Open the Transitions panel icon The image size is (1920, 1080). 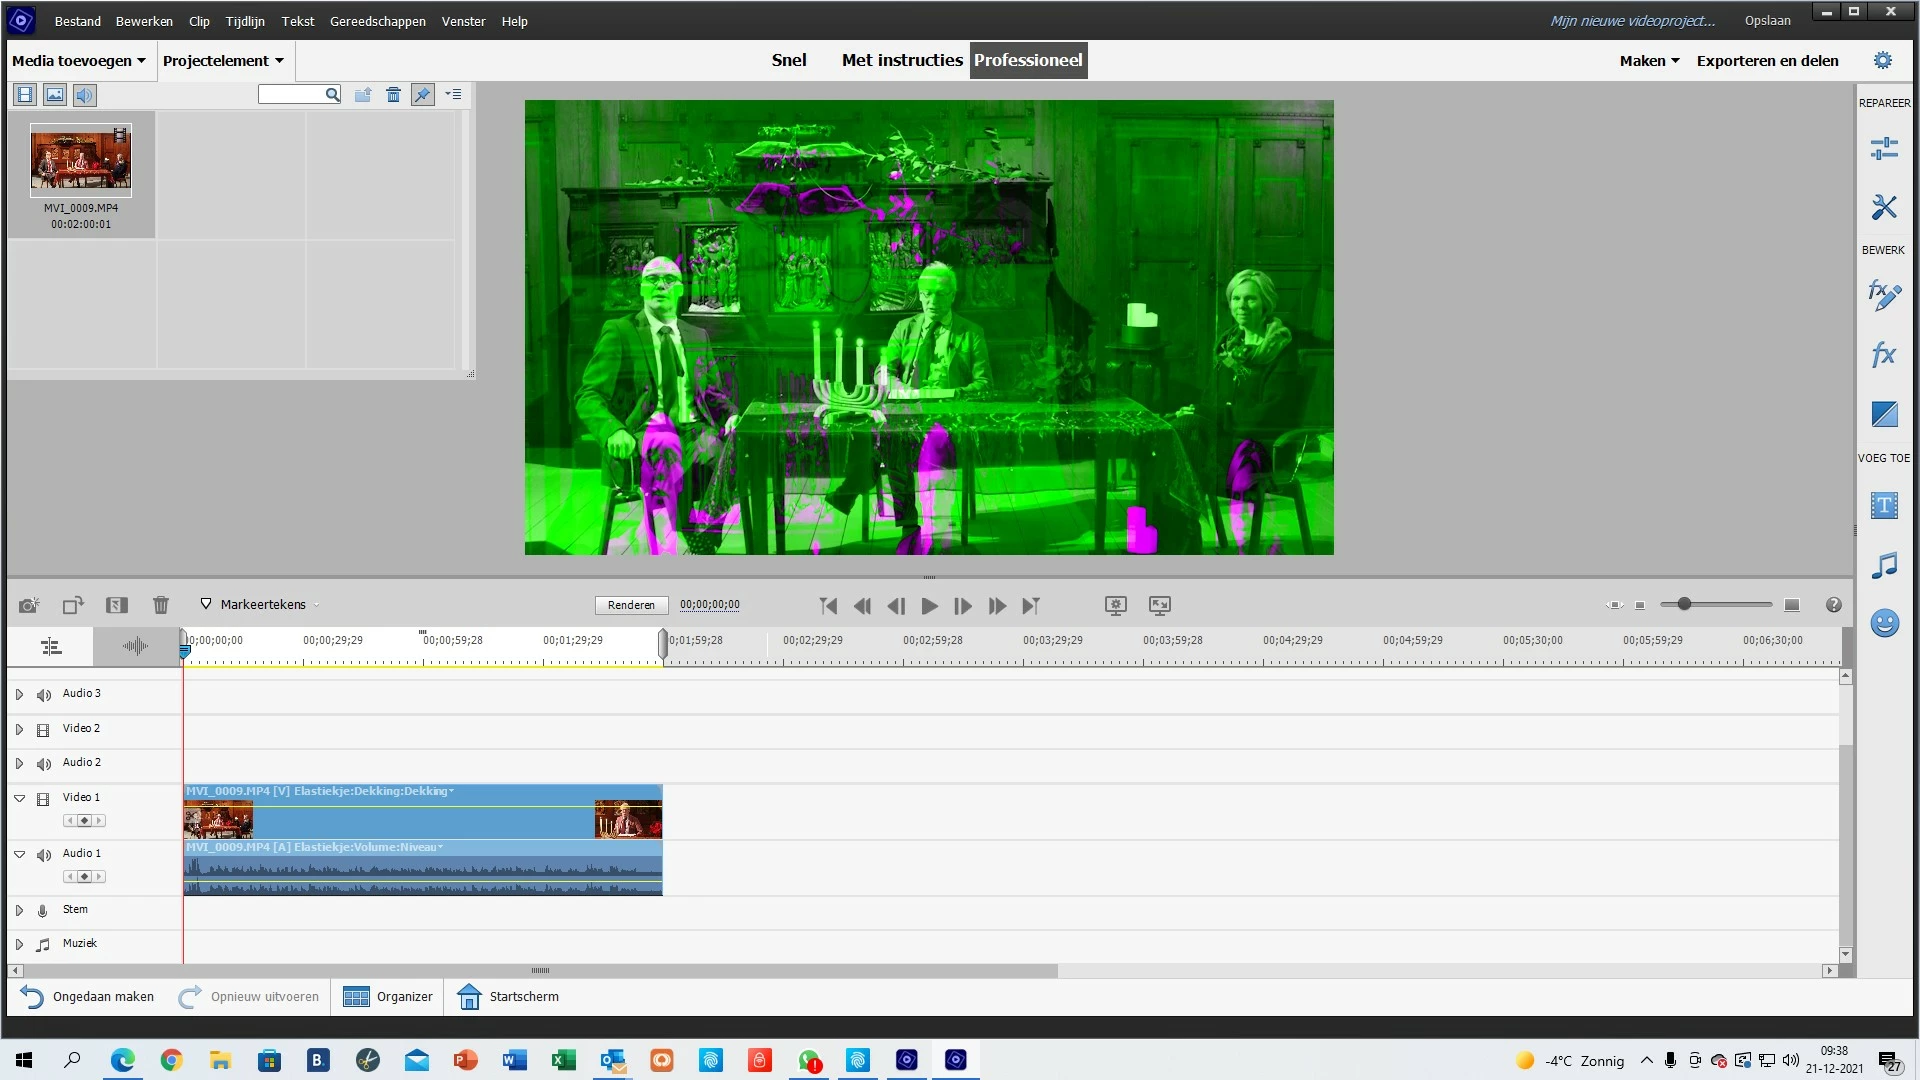point(1884,414)
